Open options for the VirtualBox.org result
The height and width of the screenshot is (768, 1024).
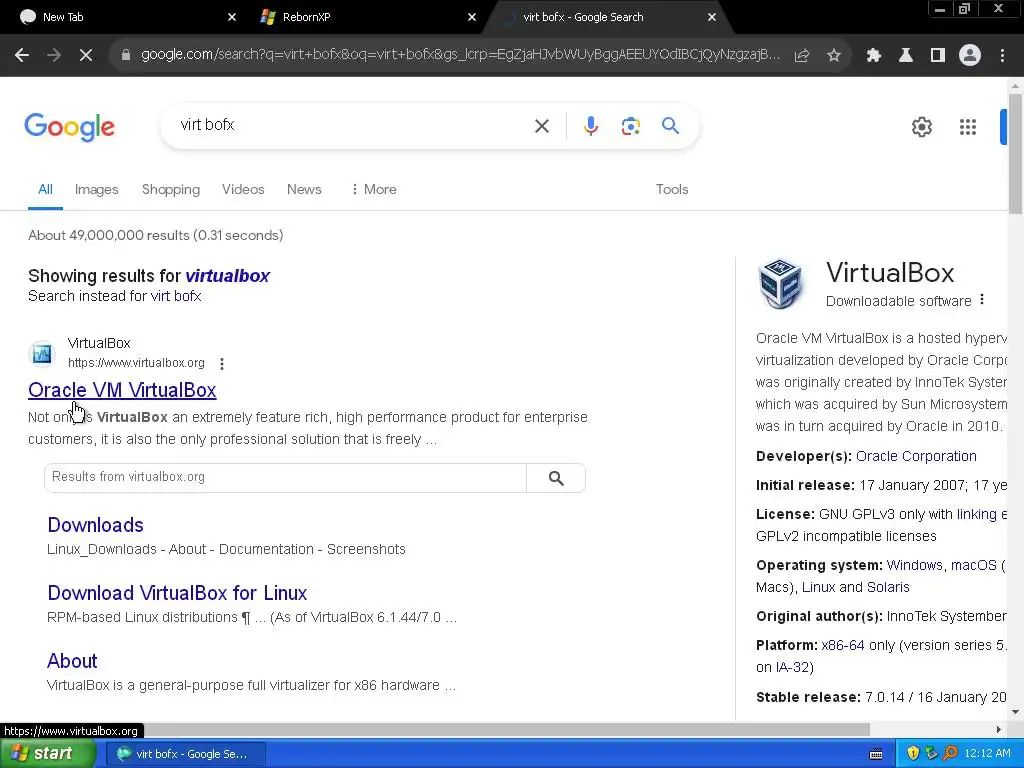pyautogui.click(x=222, y=364)
